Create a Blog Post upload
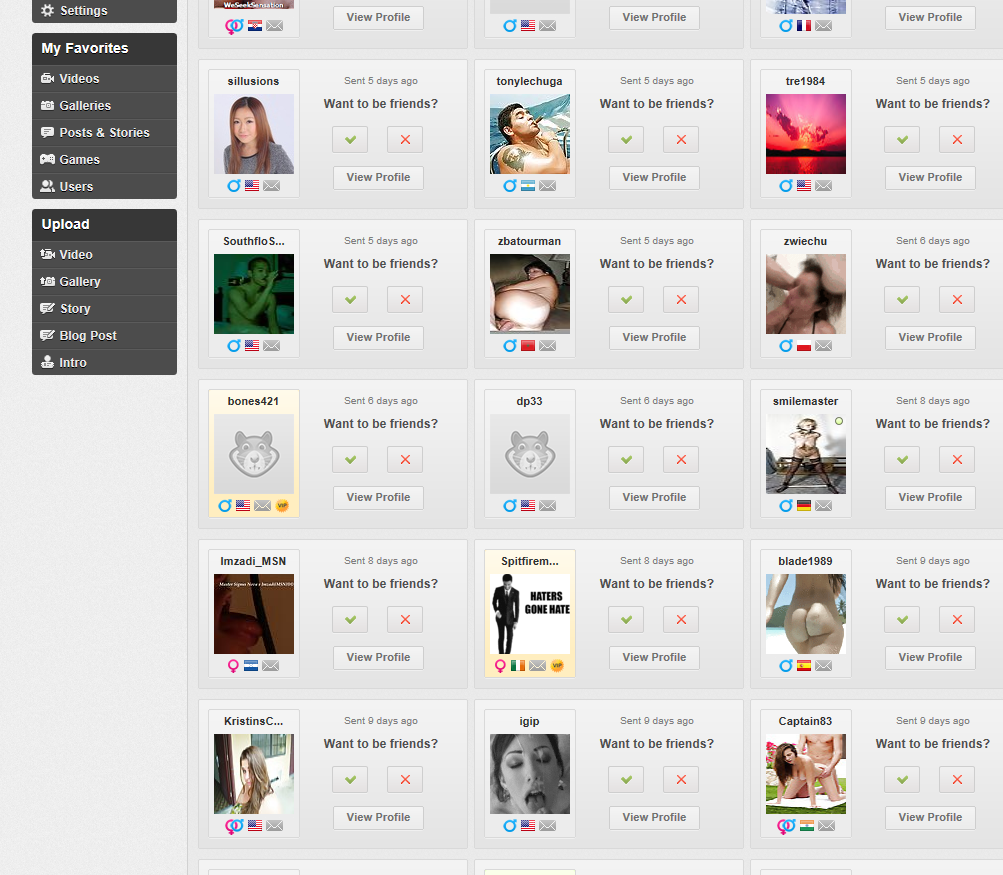Screen dimensions: 1003x875 [104, 335]
